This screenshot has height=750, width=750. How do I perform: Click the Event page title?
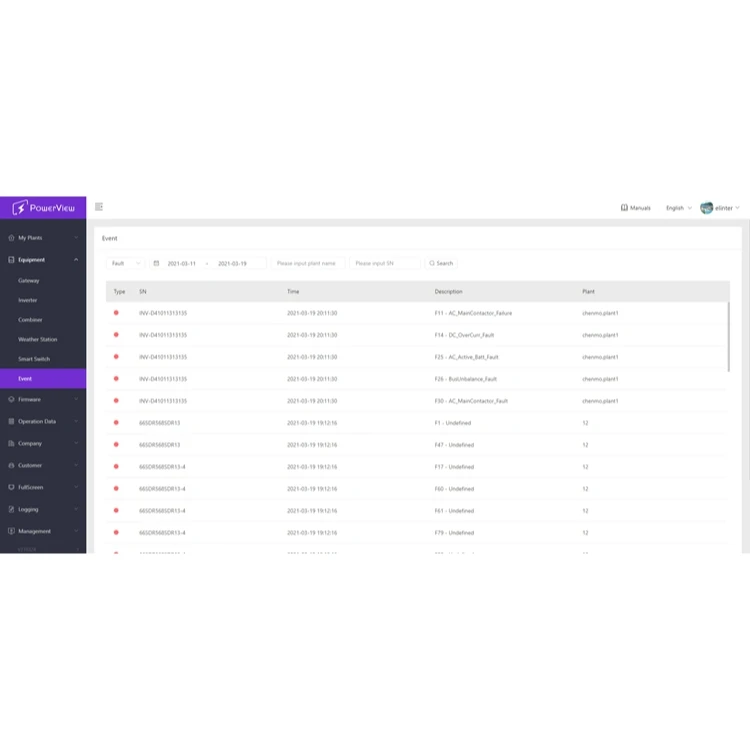click(x=110, y=238)
